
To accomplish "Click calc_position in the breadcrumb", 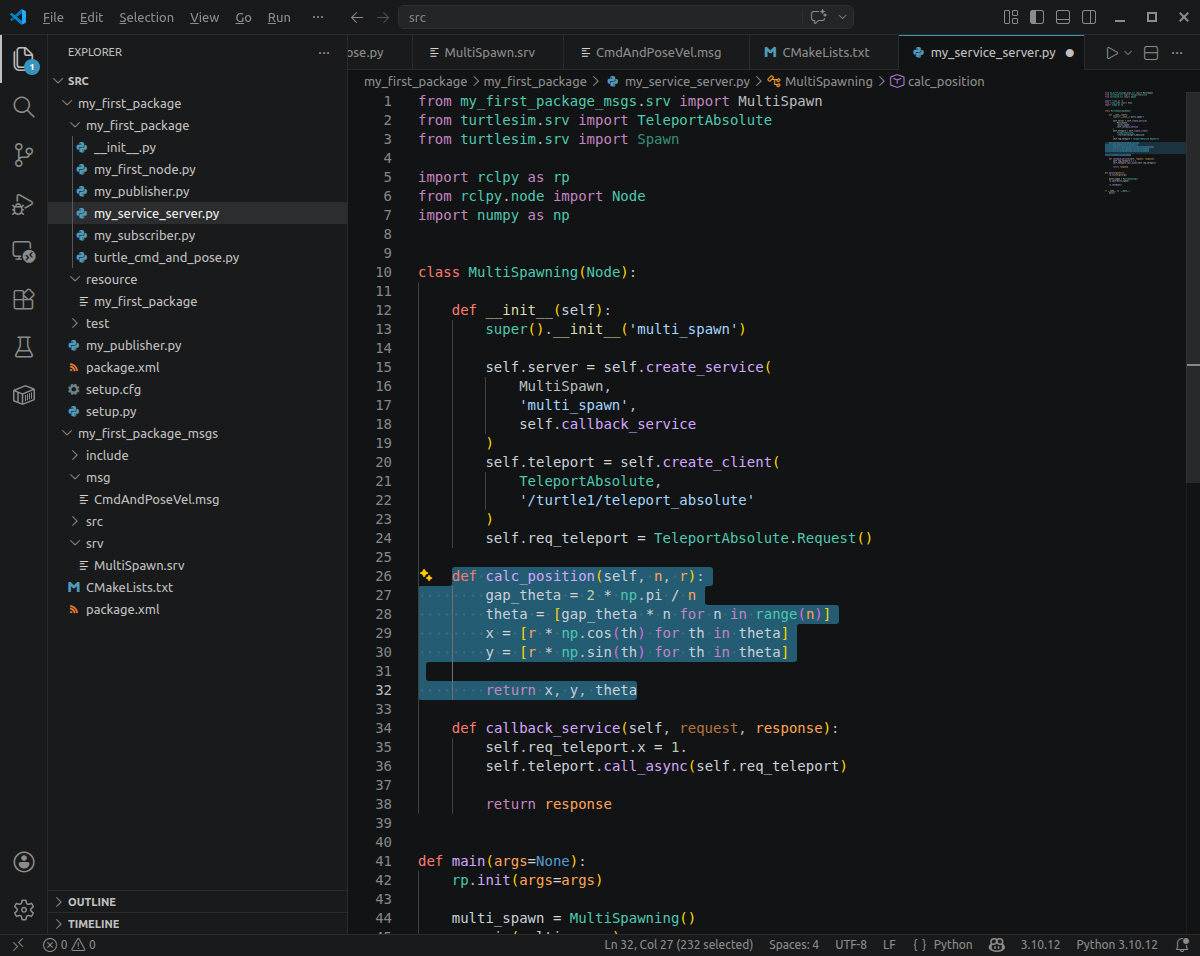I will [946, 81].
